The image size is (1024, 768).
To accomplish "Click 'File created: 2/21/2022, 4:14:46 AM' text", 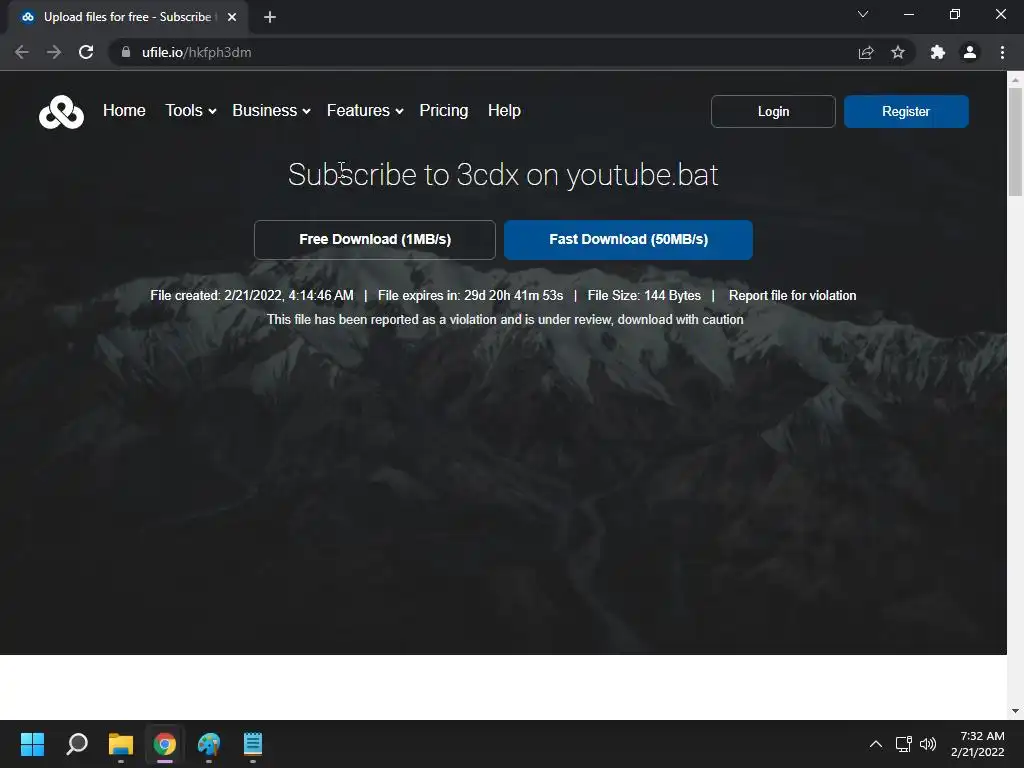I will [x=251, y=295].
